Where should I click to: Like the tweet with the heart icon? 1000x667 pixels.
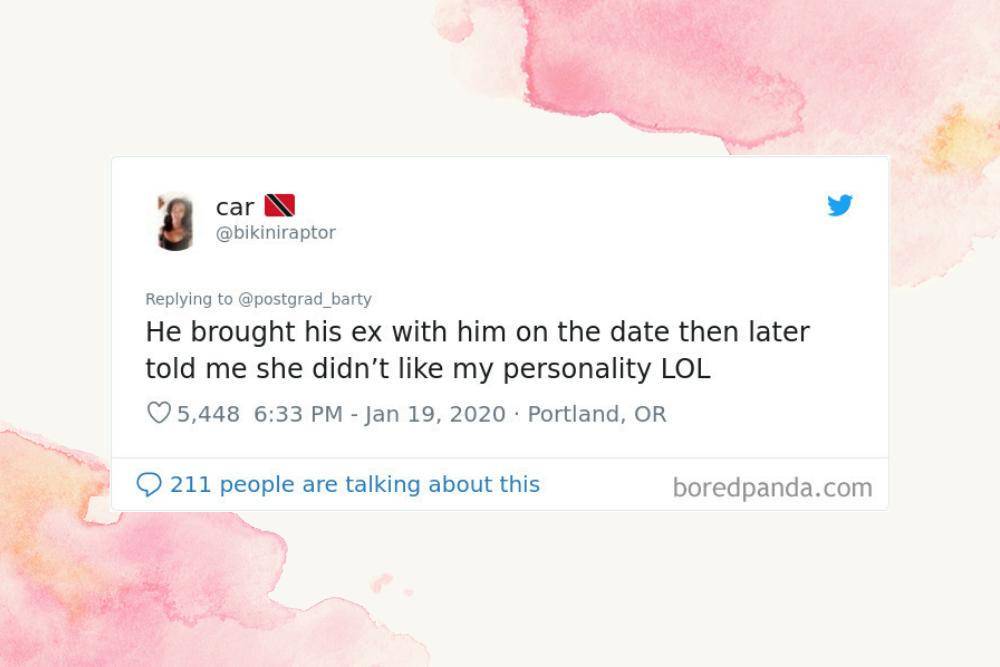(x=158, y=413)
